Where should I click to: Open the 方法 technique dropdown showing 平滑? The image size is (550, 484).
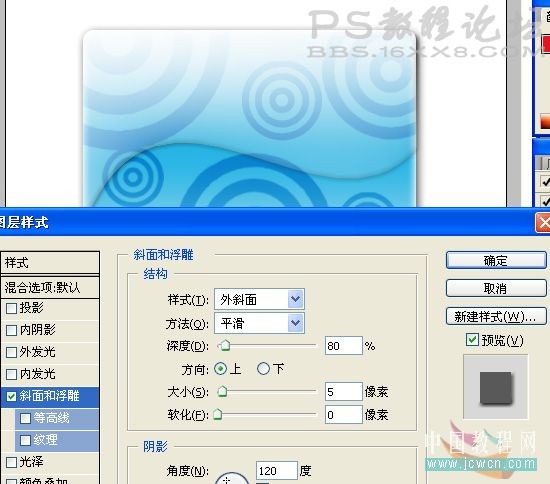259,323
